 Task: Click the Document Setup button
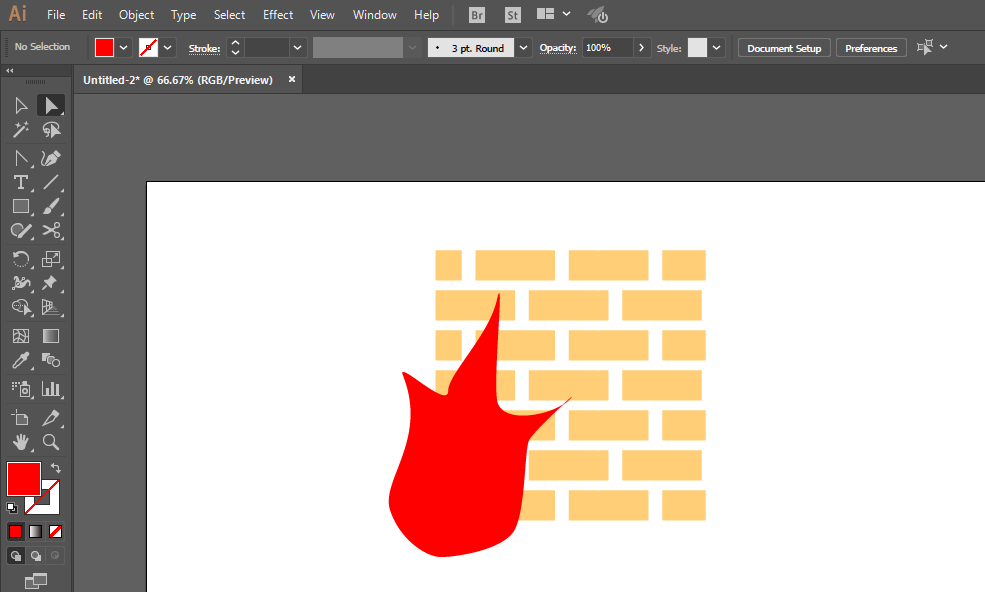[x=784, y=48]
